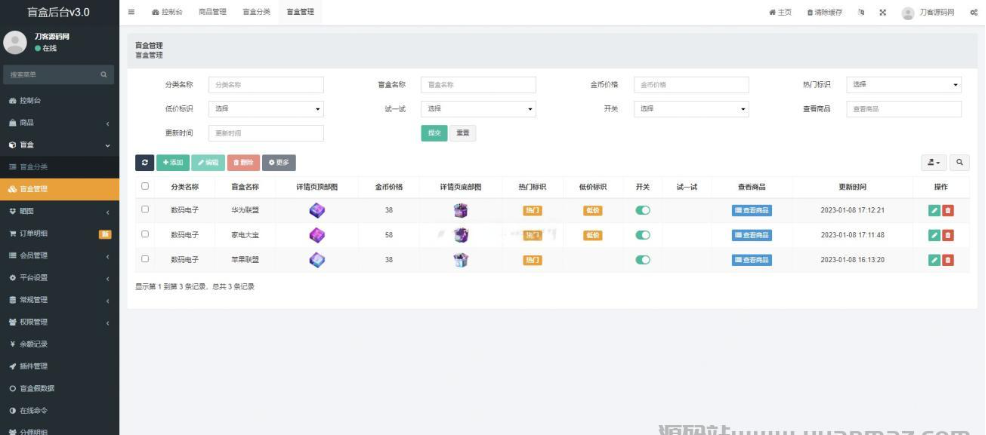Switch to the 盲盒分类 tab in the top bar
Screen dimensions: 986x435
[x=256, y=12]
